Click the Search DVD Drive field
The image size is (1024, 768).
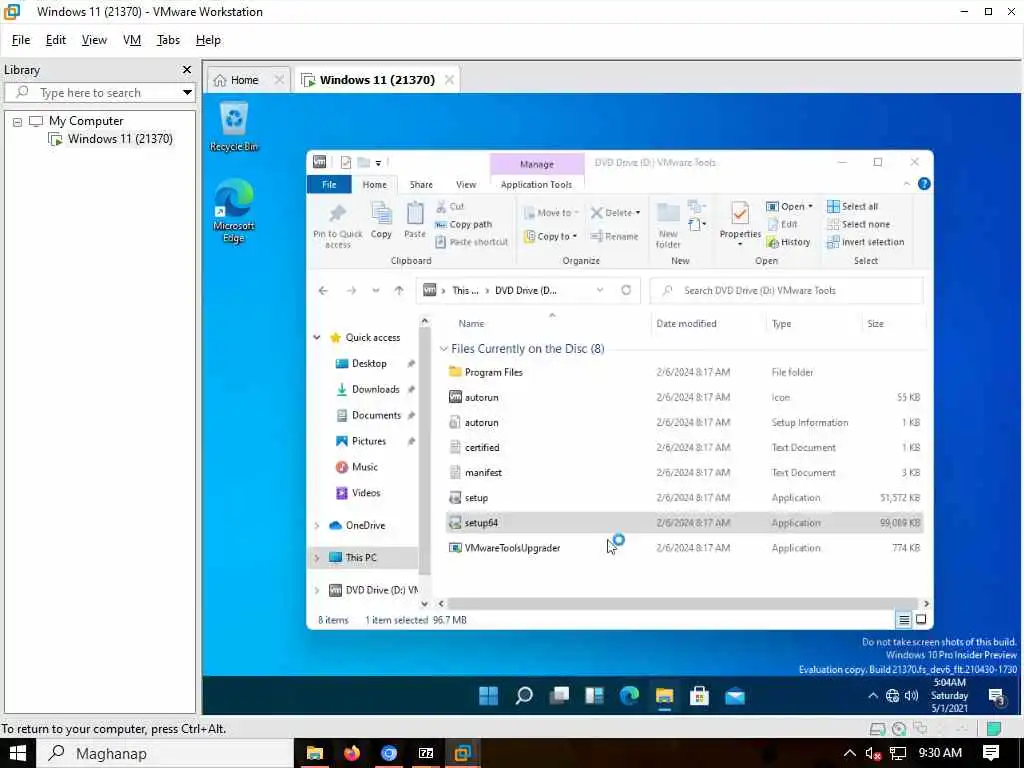(x=786, y=291)
